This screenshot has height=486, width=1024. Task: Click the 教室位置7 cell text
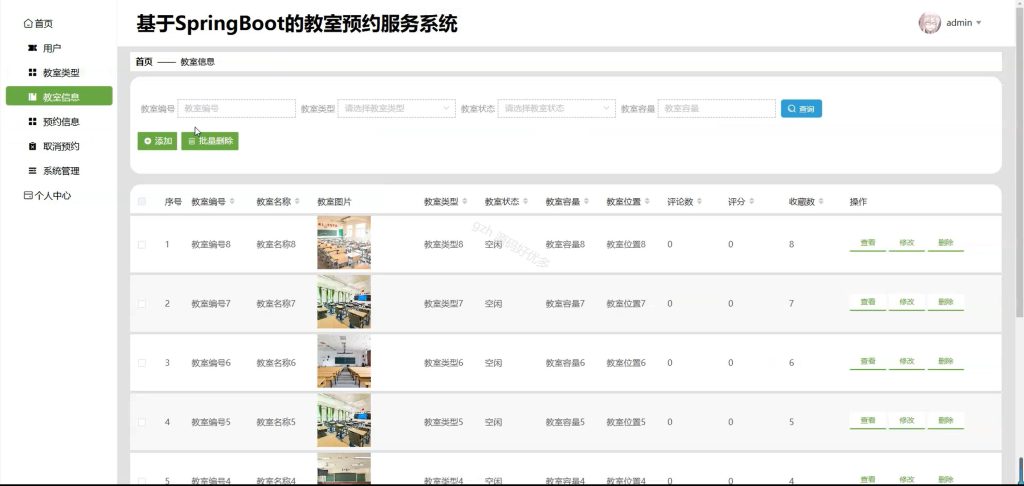pos(626,304)
